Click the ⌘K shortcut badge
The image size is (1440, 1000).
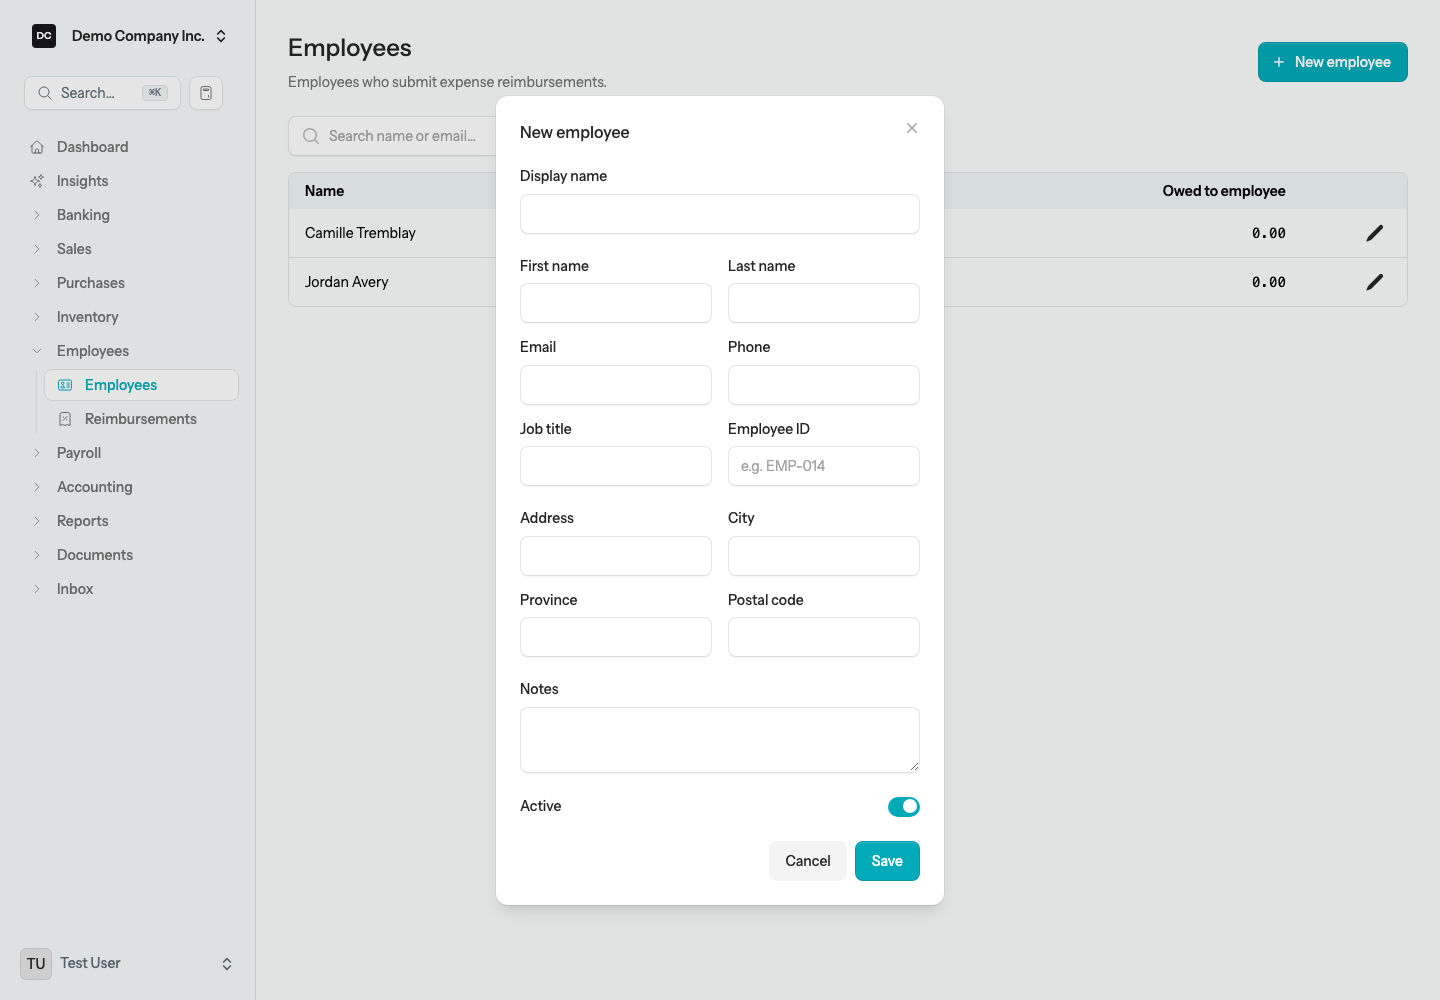point(155,93)
